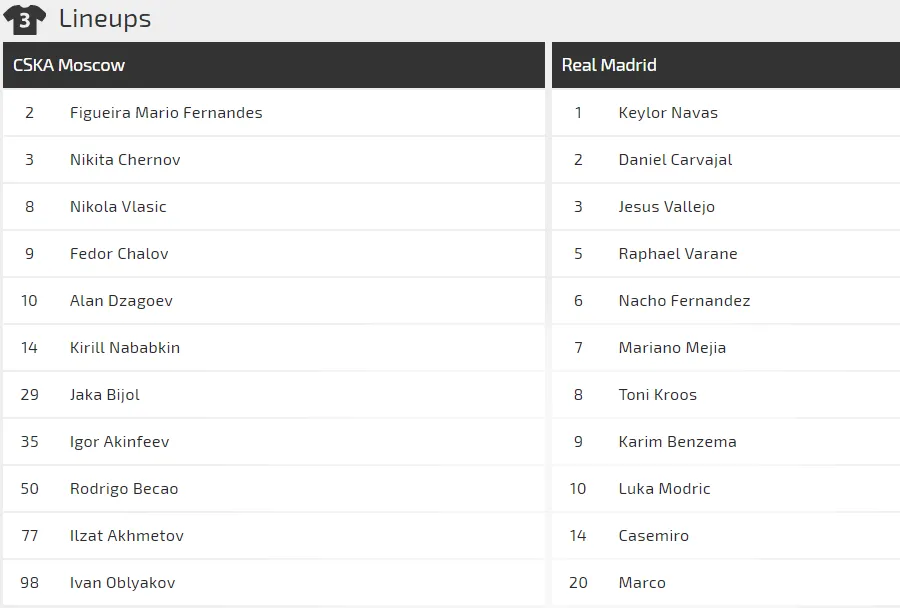Click Toni Kroos row
This screenshot has height=608, width=900.
657,395
